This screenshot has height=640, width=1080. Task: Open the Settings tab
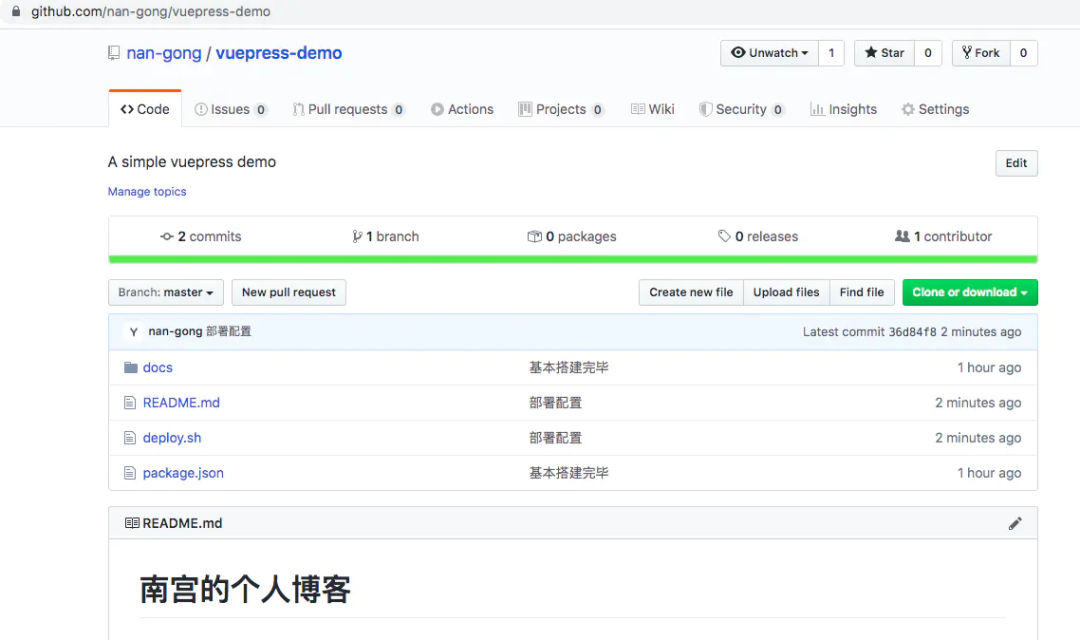[935, 109]
